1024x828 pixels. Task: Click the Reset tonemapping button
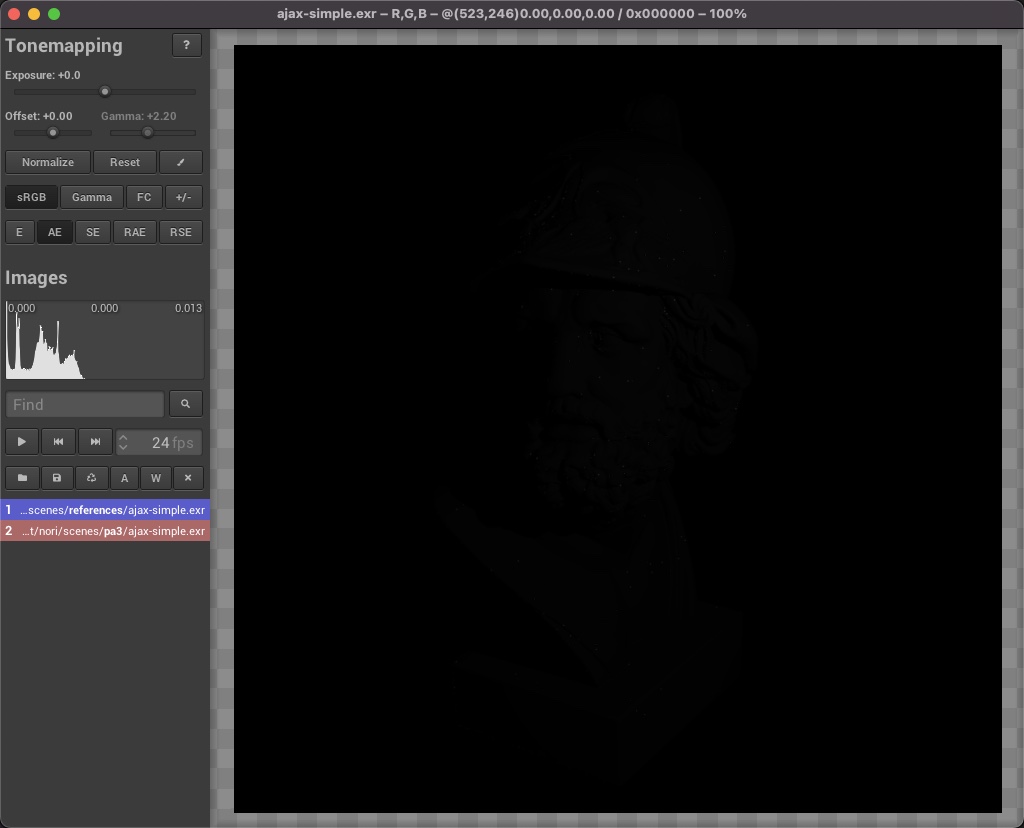click(125, 162)
